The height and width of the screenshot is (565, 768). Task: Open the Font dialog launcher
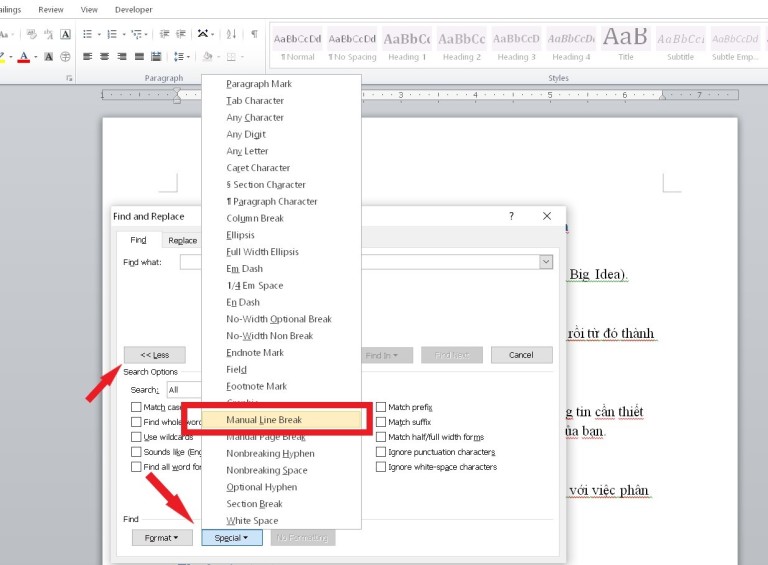[69, 78]
